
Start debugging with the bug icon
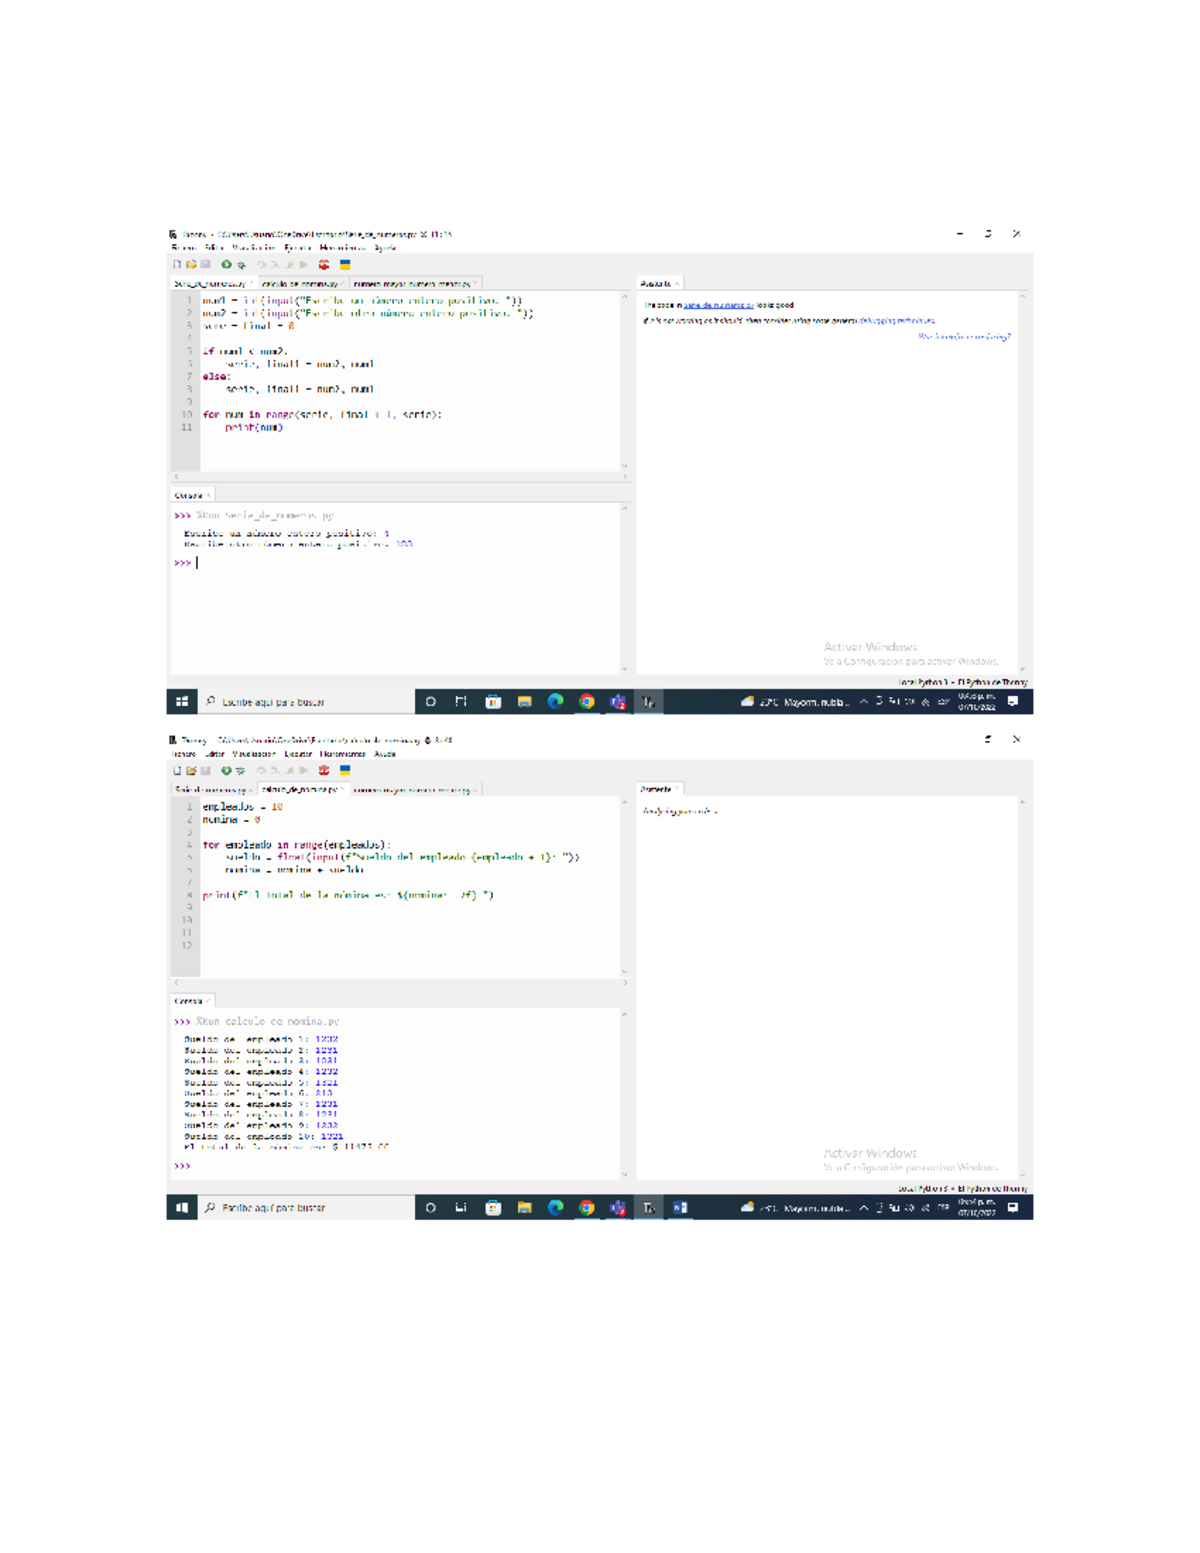241,264
